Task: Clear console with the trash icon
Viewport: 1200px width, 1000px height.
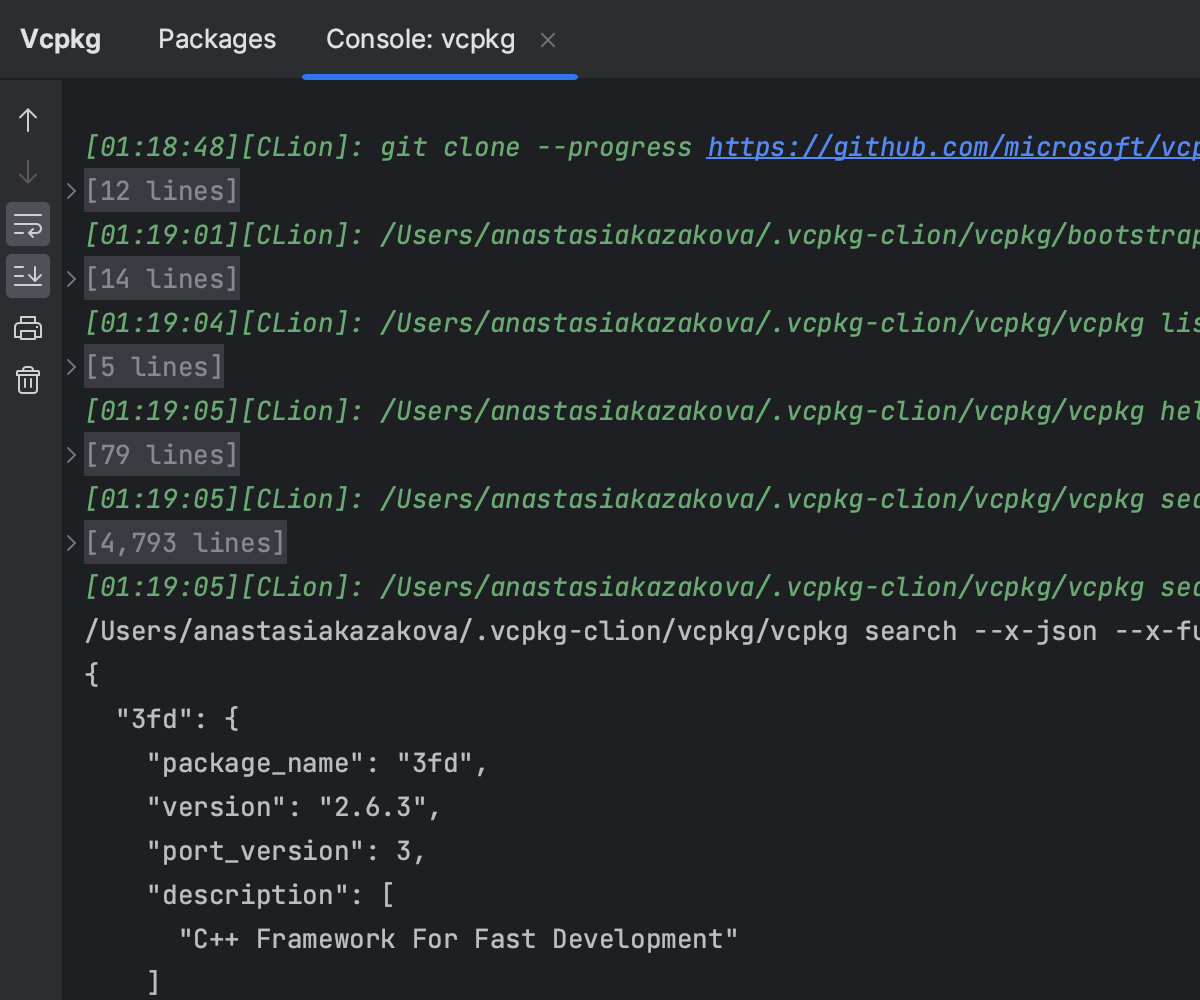Action: 28,380
